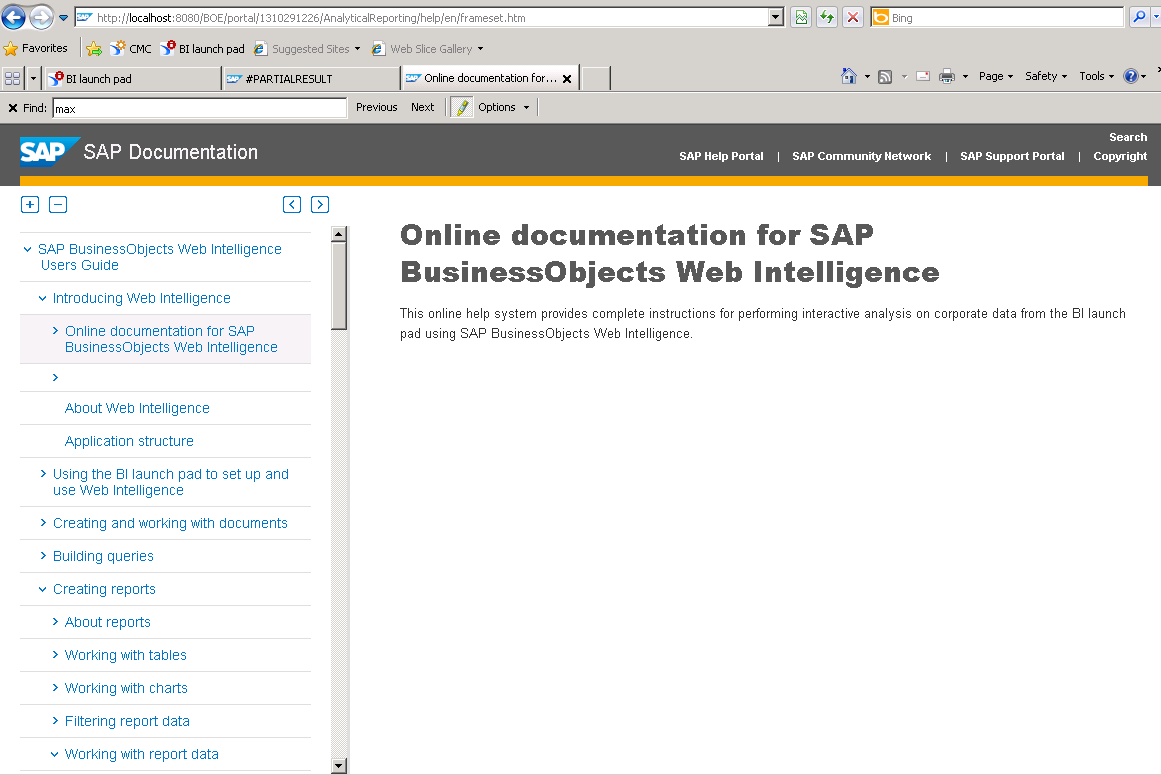Click the search magnifier icon
Image resolution: width=1161 pixels, height=775 pixels.
pos(1140,18)
